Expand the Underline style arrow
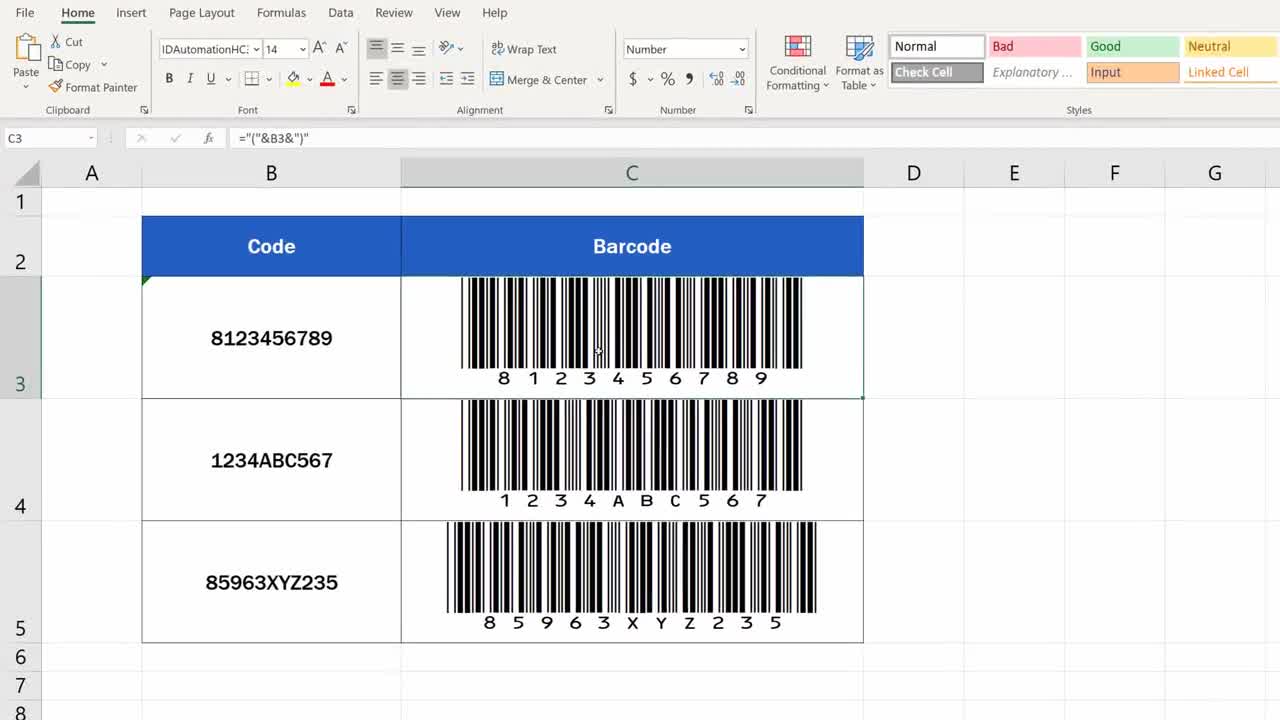 pyautogui.click(x=228, y=79)
